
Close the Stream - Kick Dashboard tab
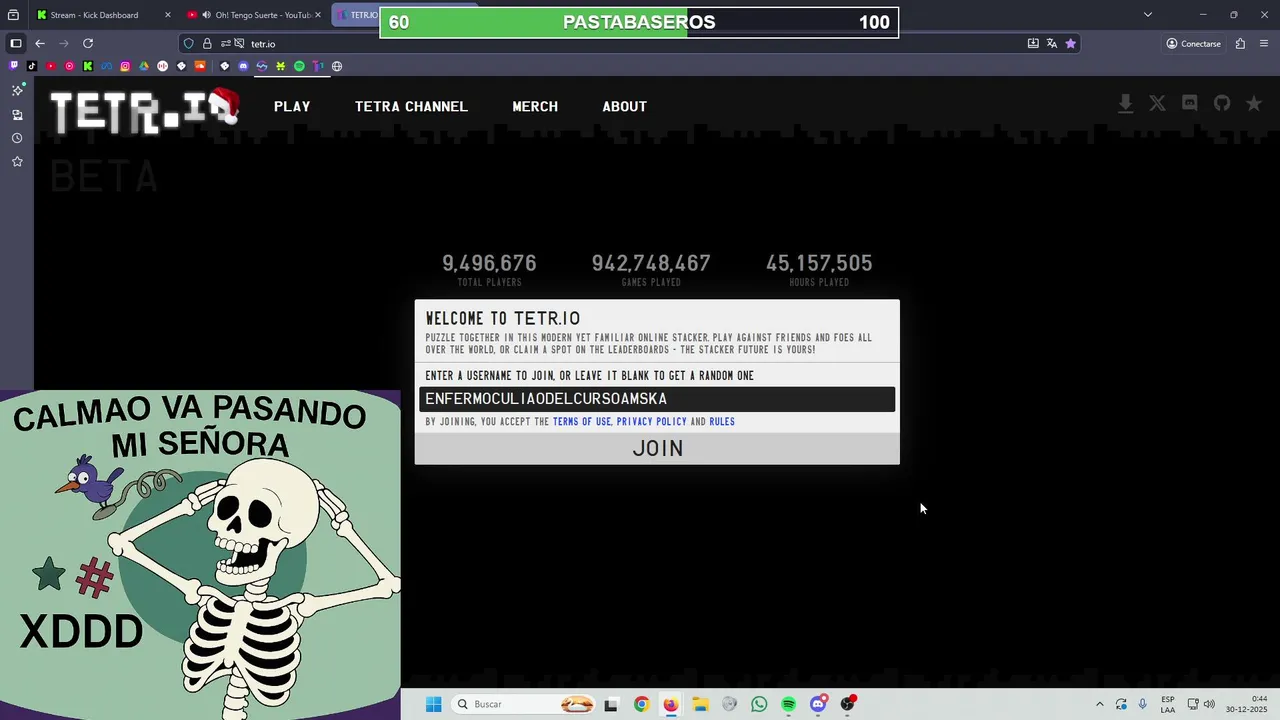(x=167, y=15)
